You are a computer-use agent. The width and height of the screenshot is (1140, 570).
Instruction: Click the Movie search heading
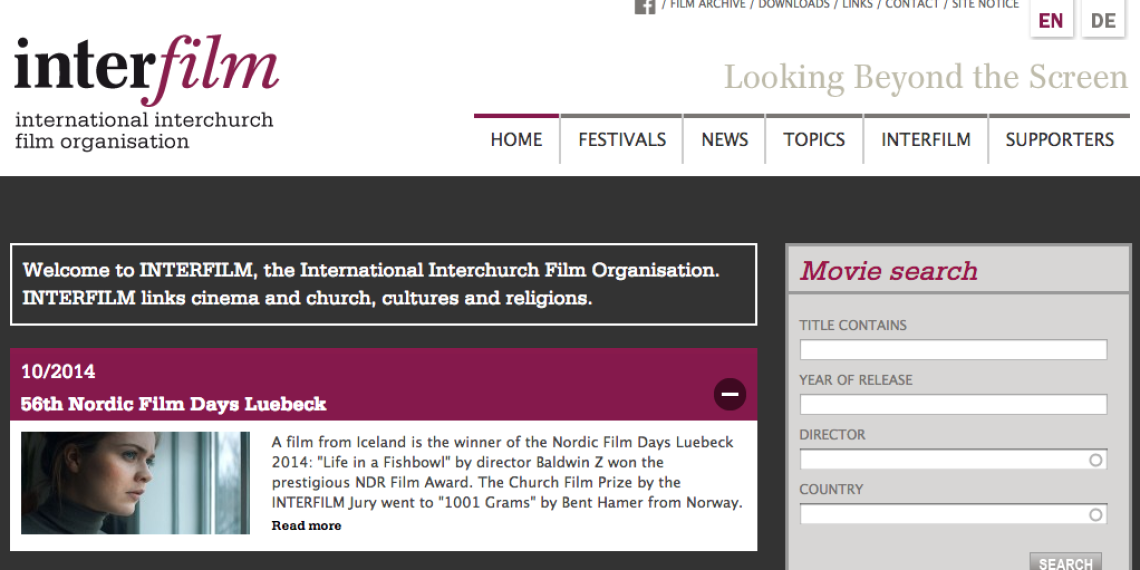coord(888,270)
